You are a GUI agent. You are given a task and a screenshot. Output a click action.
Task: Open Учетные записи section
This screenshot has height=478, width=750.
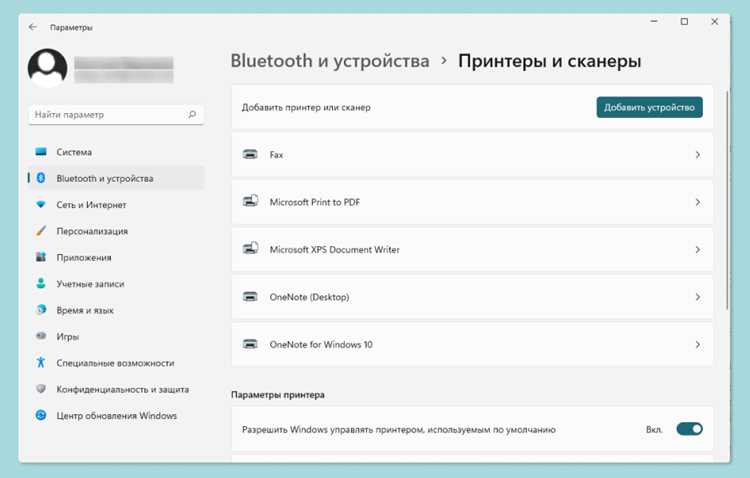click(x=116, y=284)
